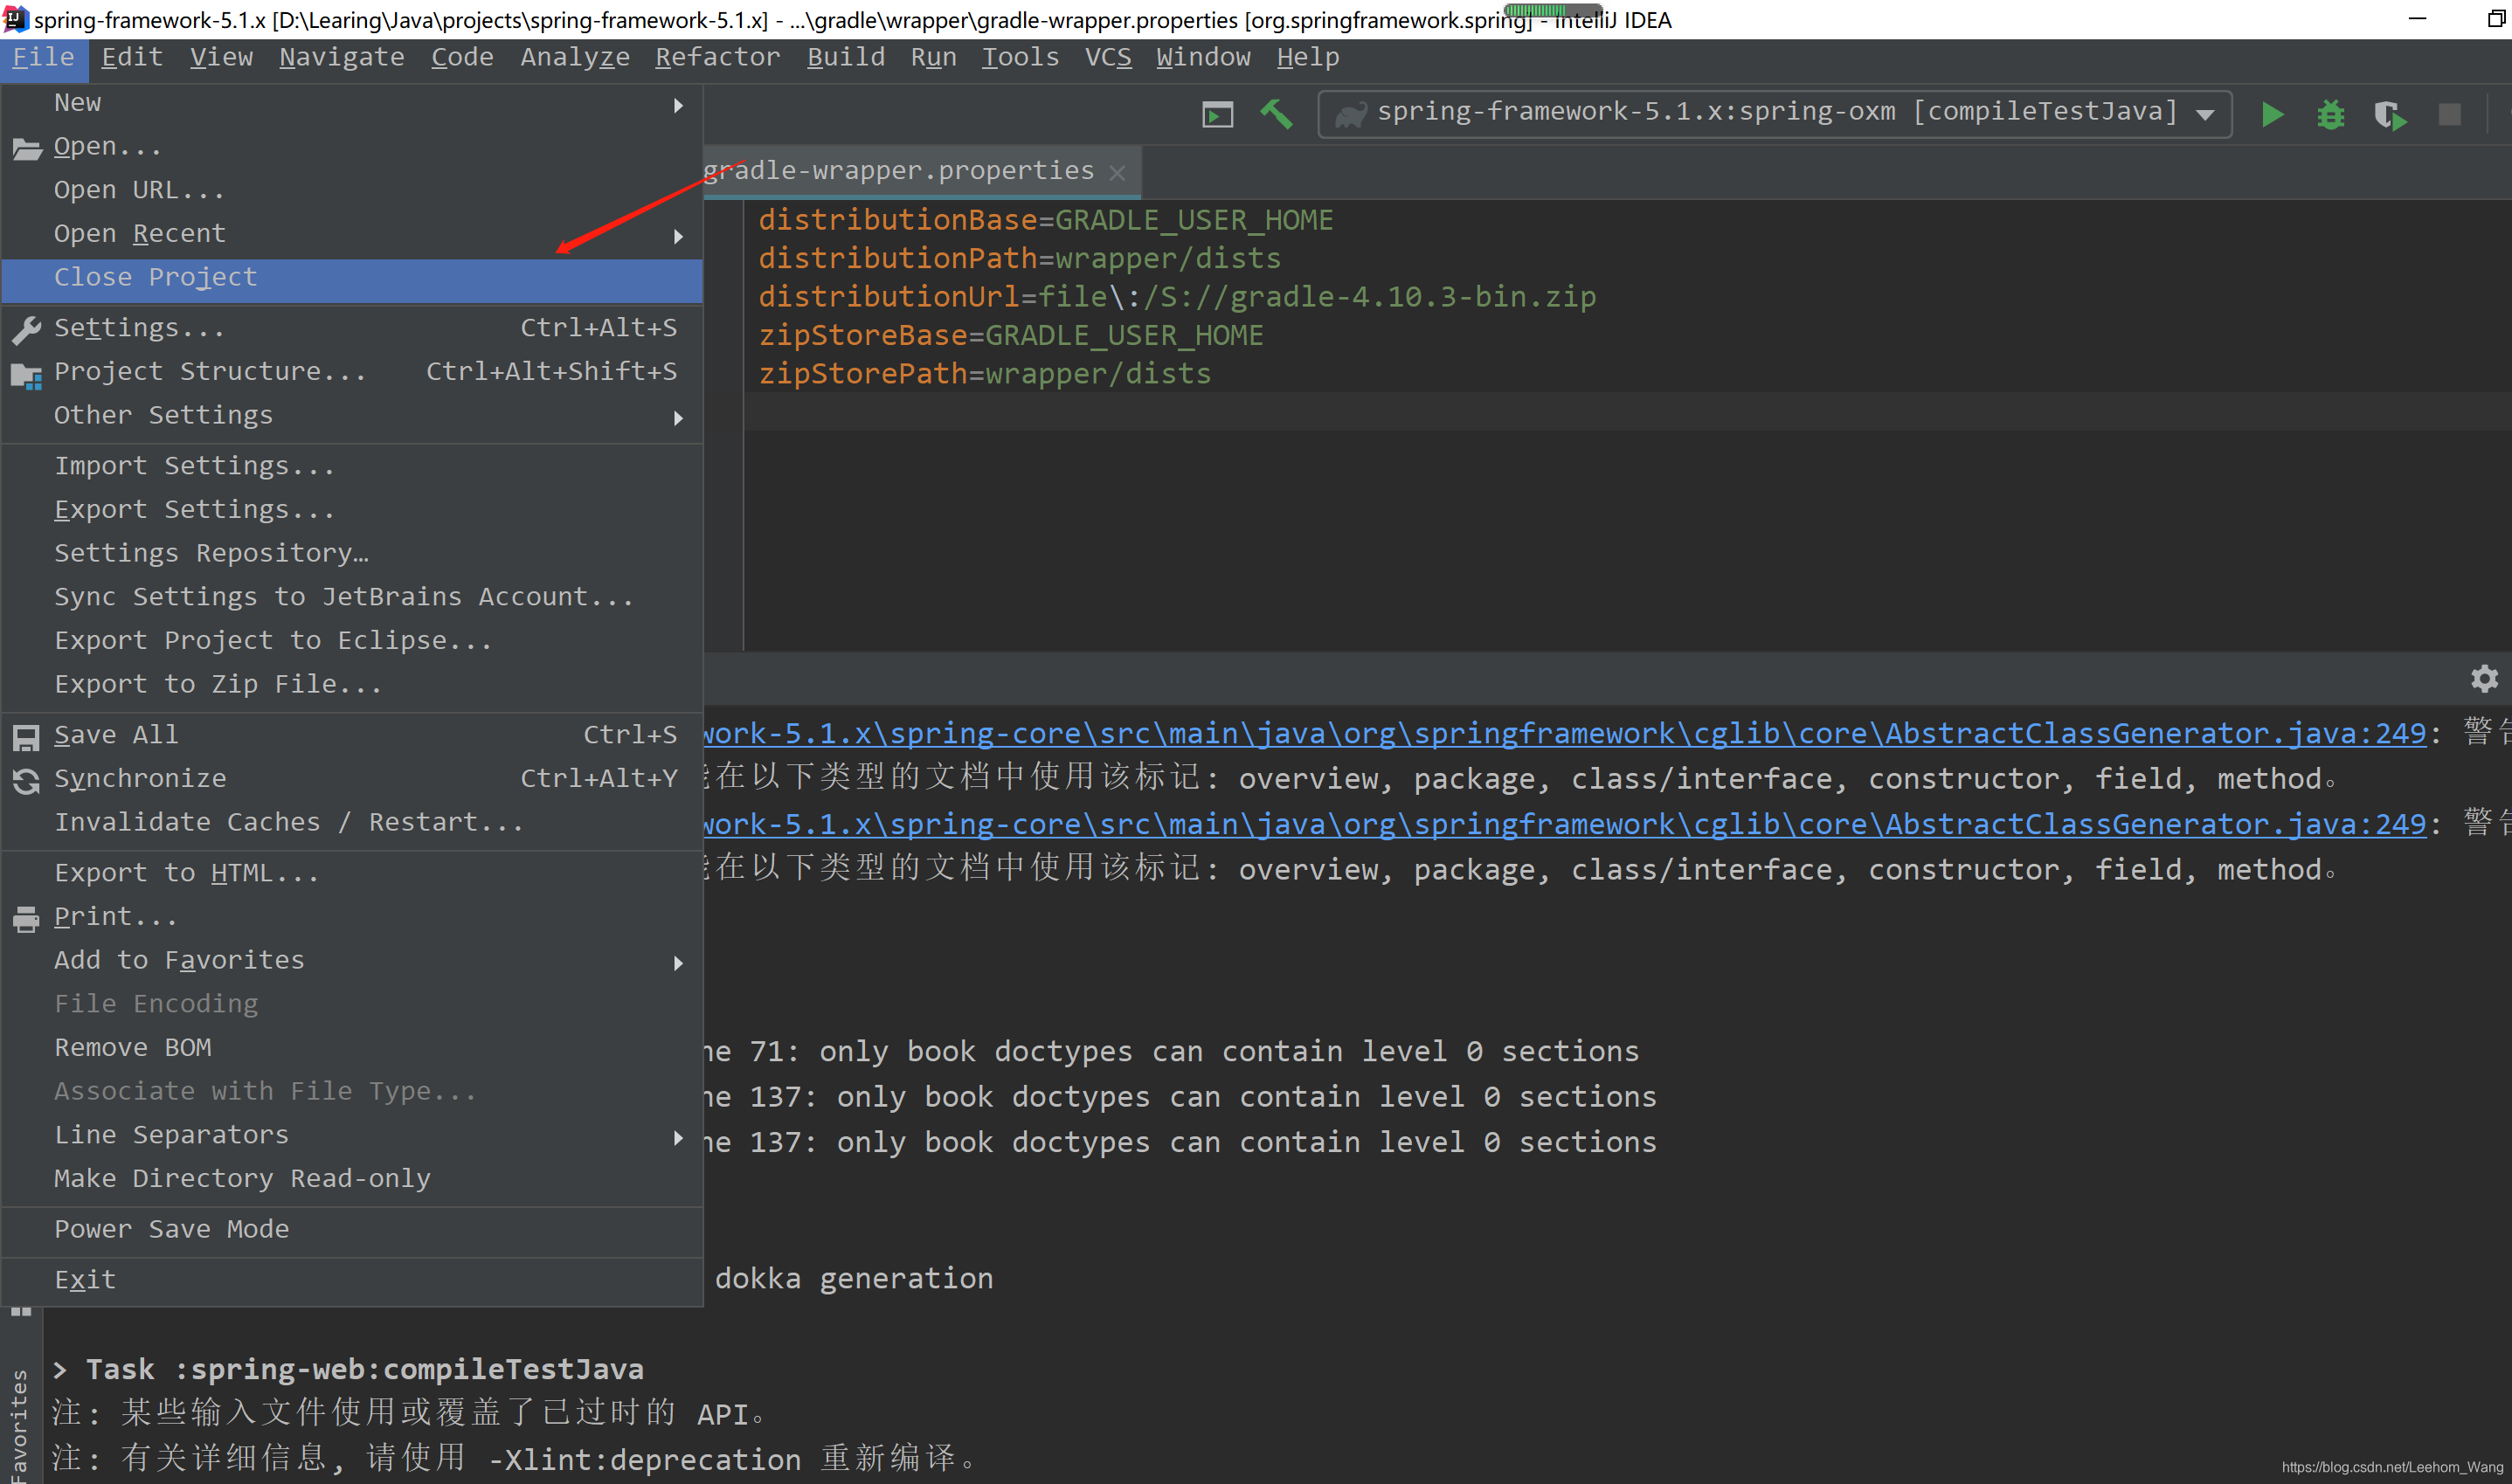This screenshot has height=1484, width=2512.
Task: Start debugging with the bug icon
Action: 2331,115
